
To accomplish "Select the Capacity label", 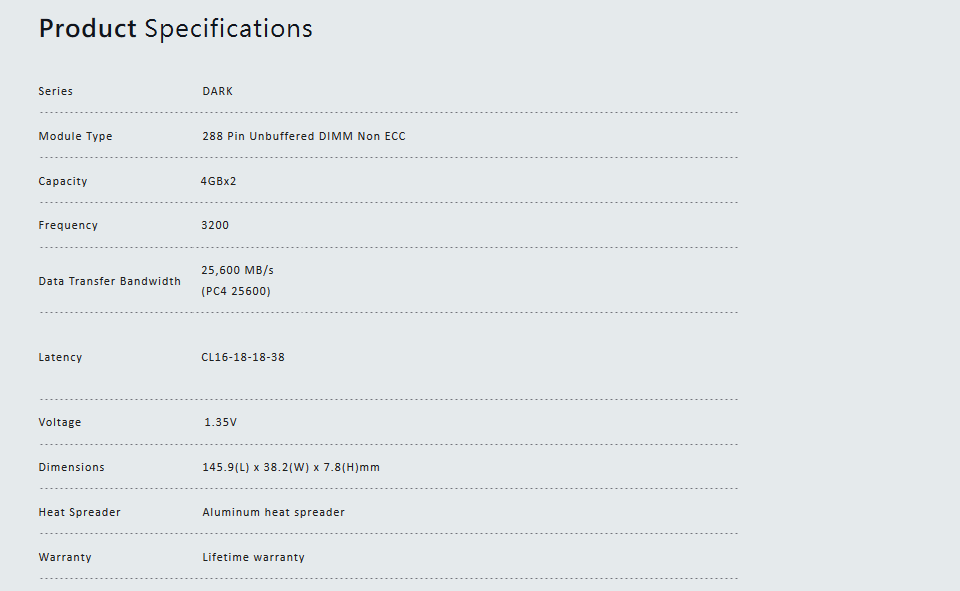I will pos(63,181).
